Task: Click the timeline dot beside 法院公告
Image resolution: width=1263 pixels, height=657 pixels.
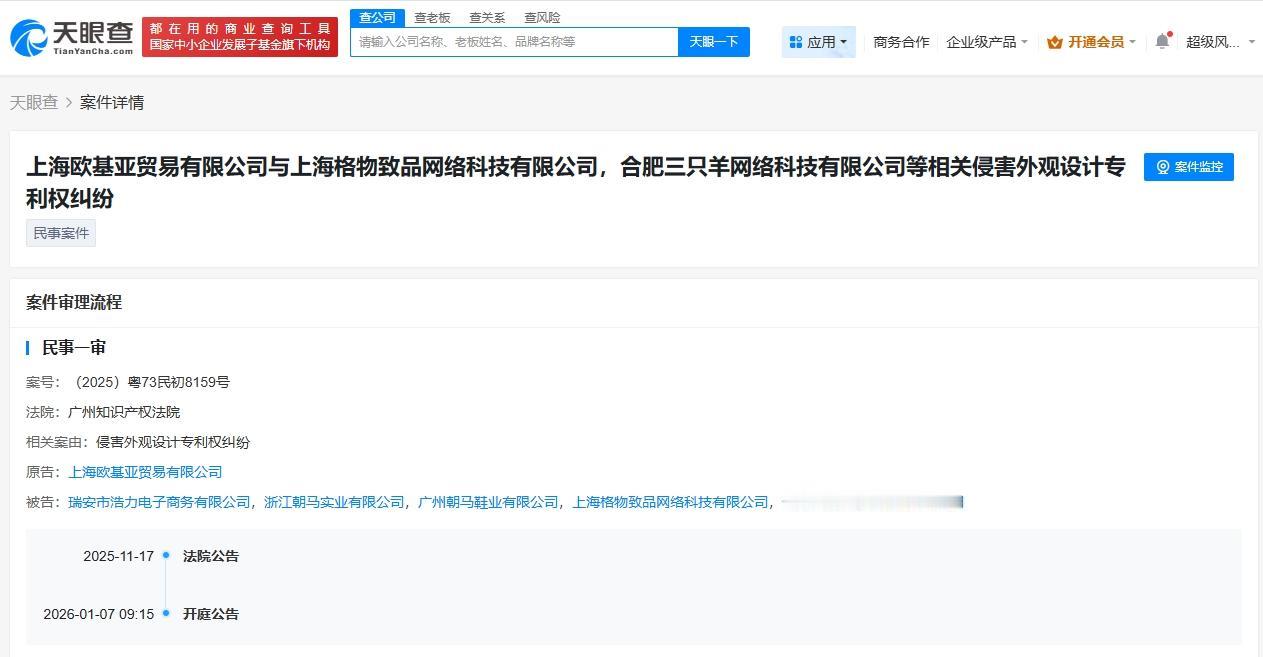Action: tap(167, 556)
